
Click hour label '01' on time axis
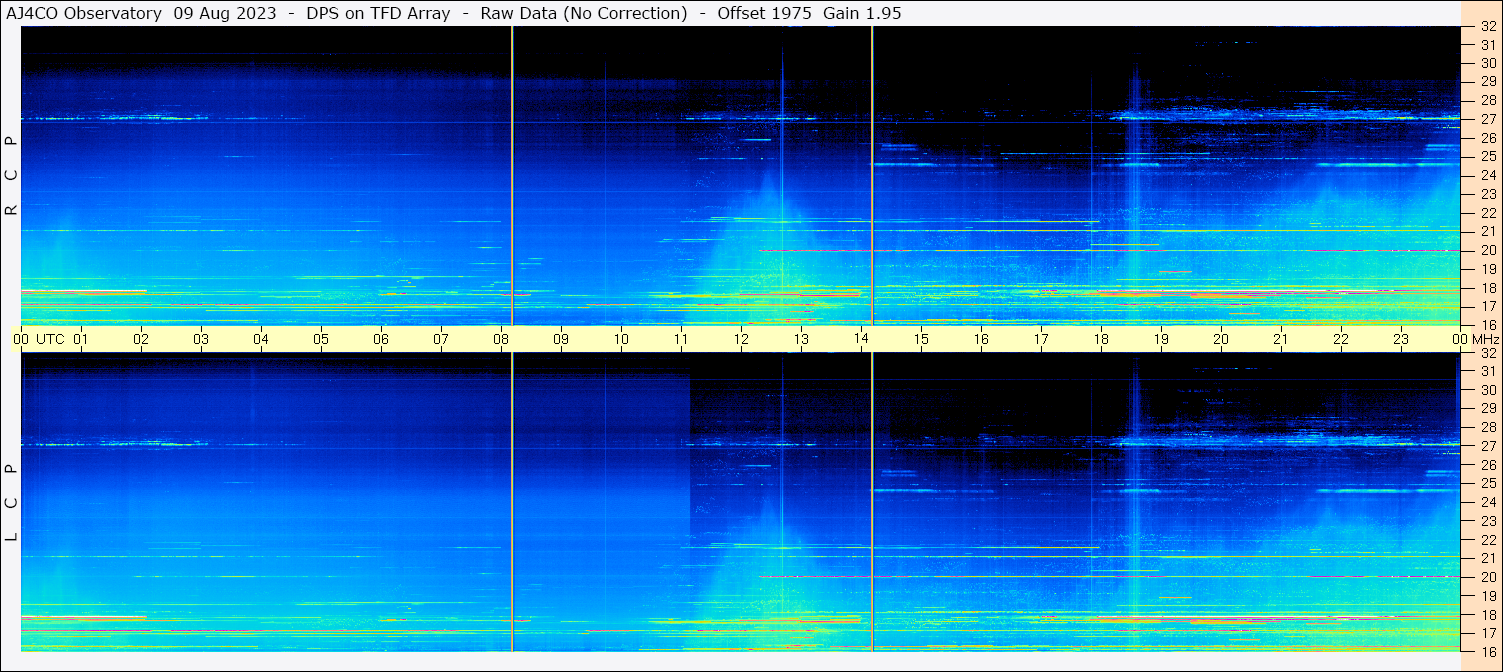pos(81,339)
